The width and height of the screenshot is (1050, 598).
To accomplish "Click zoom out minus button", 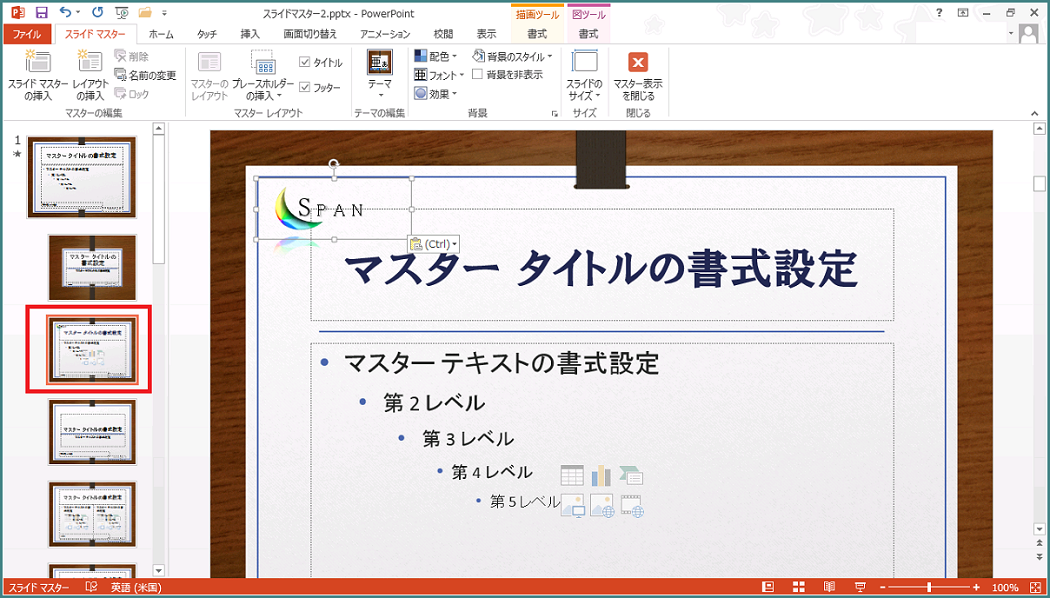I will point(883,587).
